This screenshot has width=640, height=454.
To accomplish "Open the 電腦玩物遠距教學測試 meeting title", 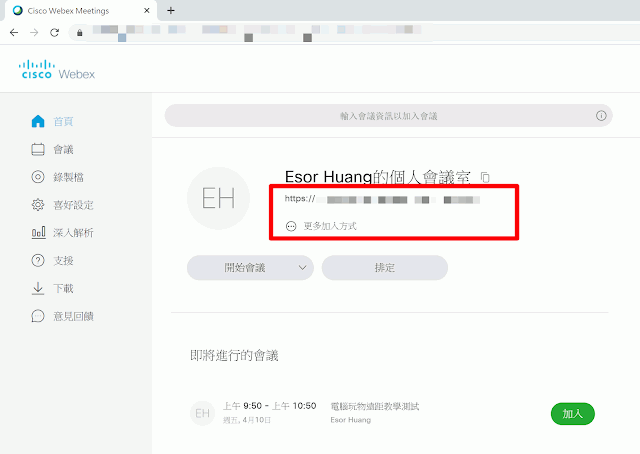I will (x=375, y=406).
